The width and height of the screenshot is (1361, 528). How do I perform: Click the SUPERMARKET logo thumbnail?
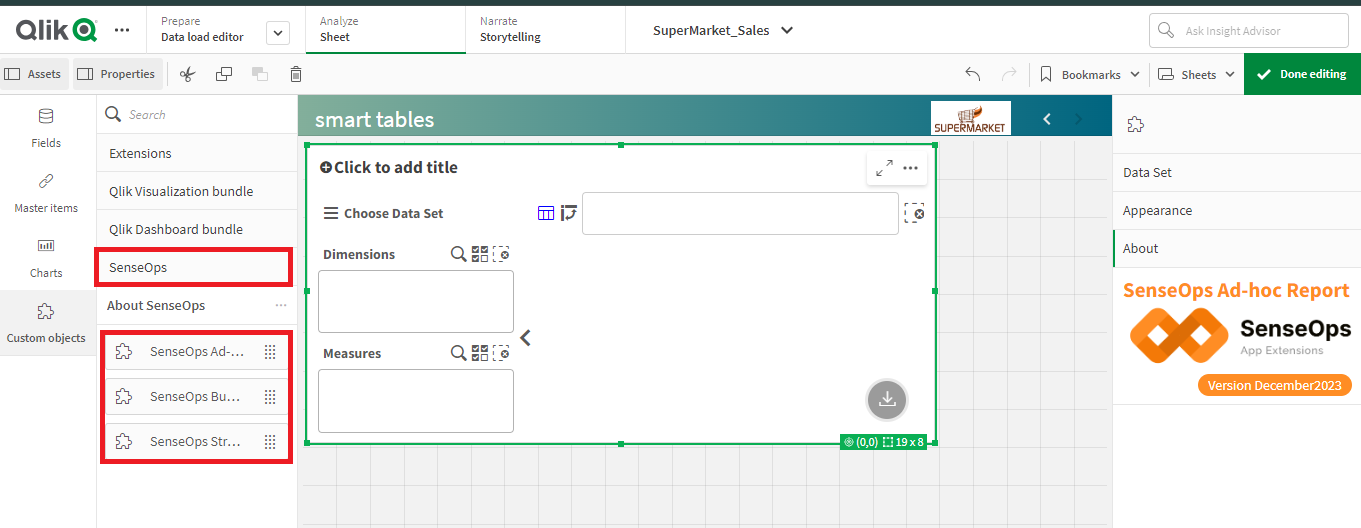tap(970, 118)
